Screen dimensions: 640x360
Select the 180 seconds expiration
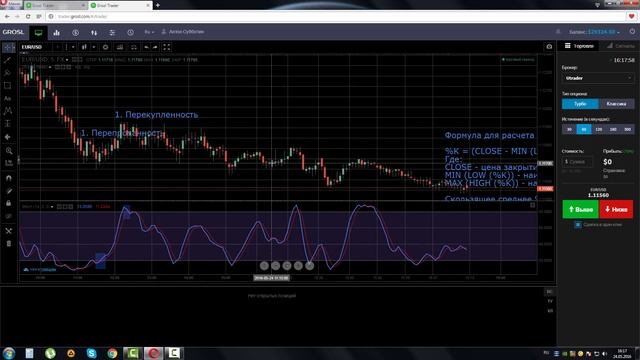(613, 129)
